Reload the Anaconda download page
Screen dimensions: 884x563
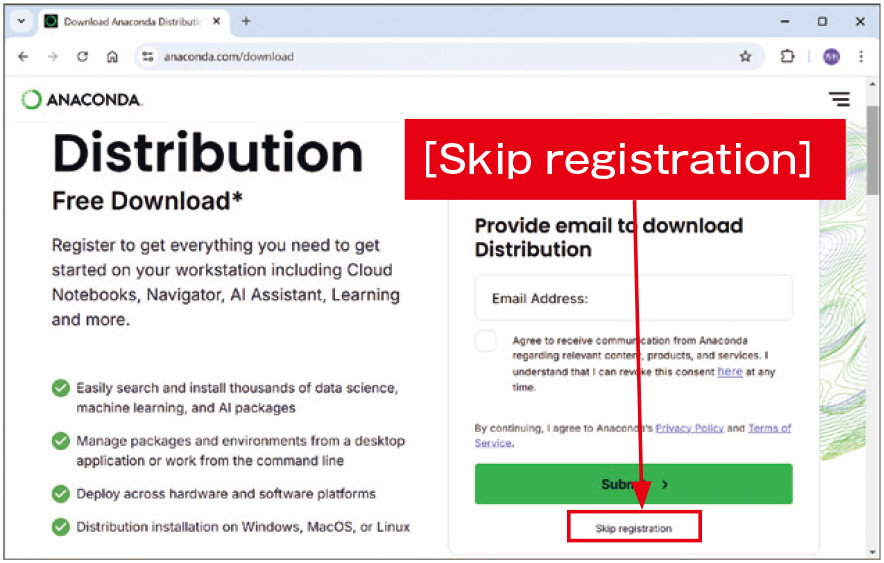click(82, 57)
